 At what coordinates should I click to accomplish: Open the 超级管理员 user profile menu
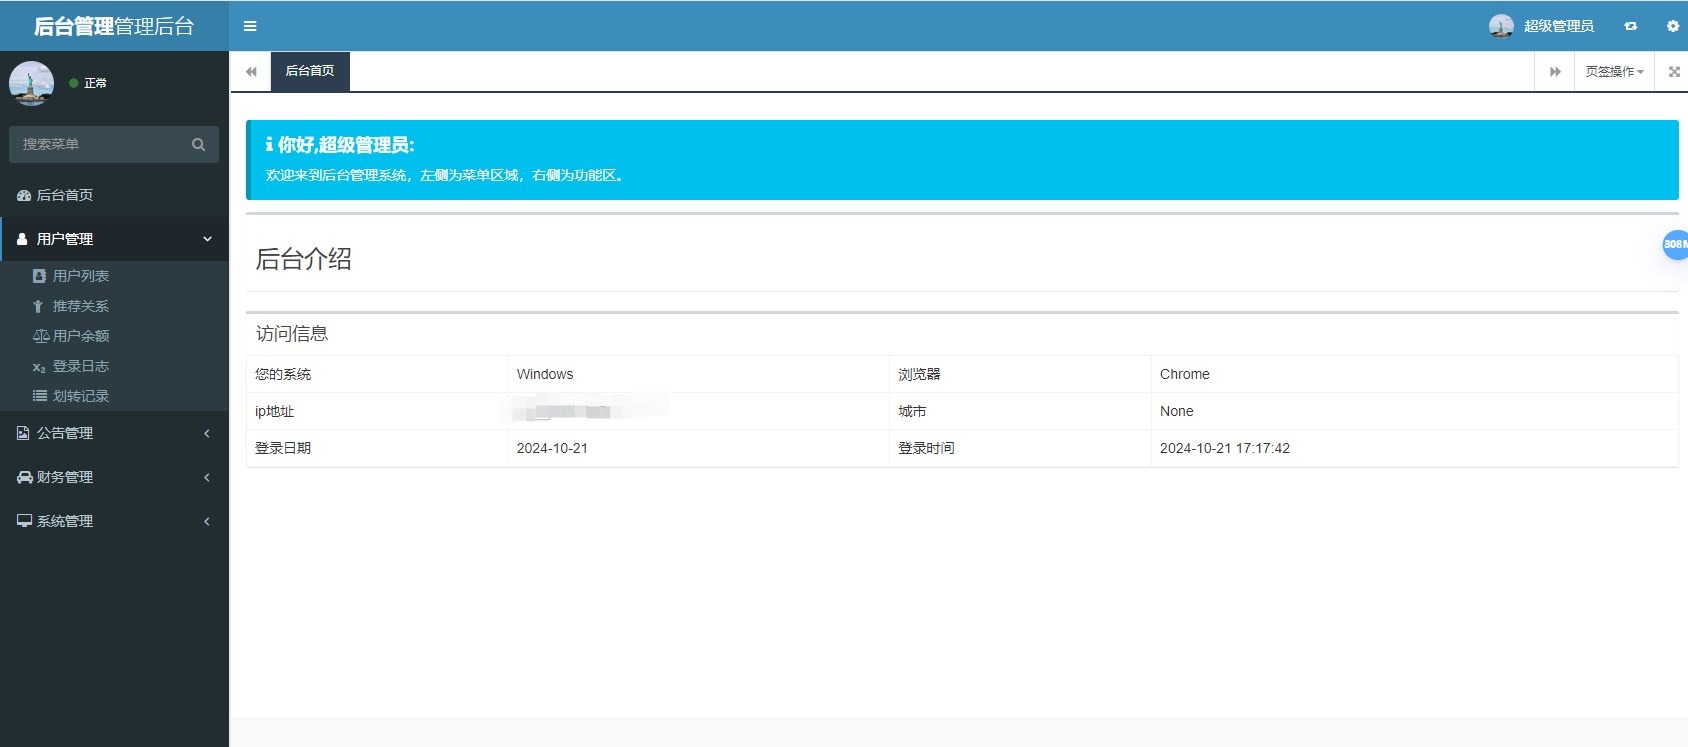point(1541,26)
